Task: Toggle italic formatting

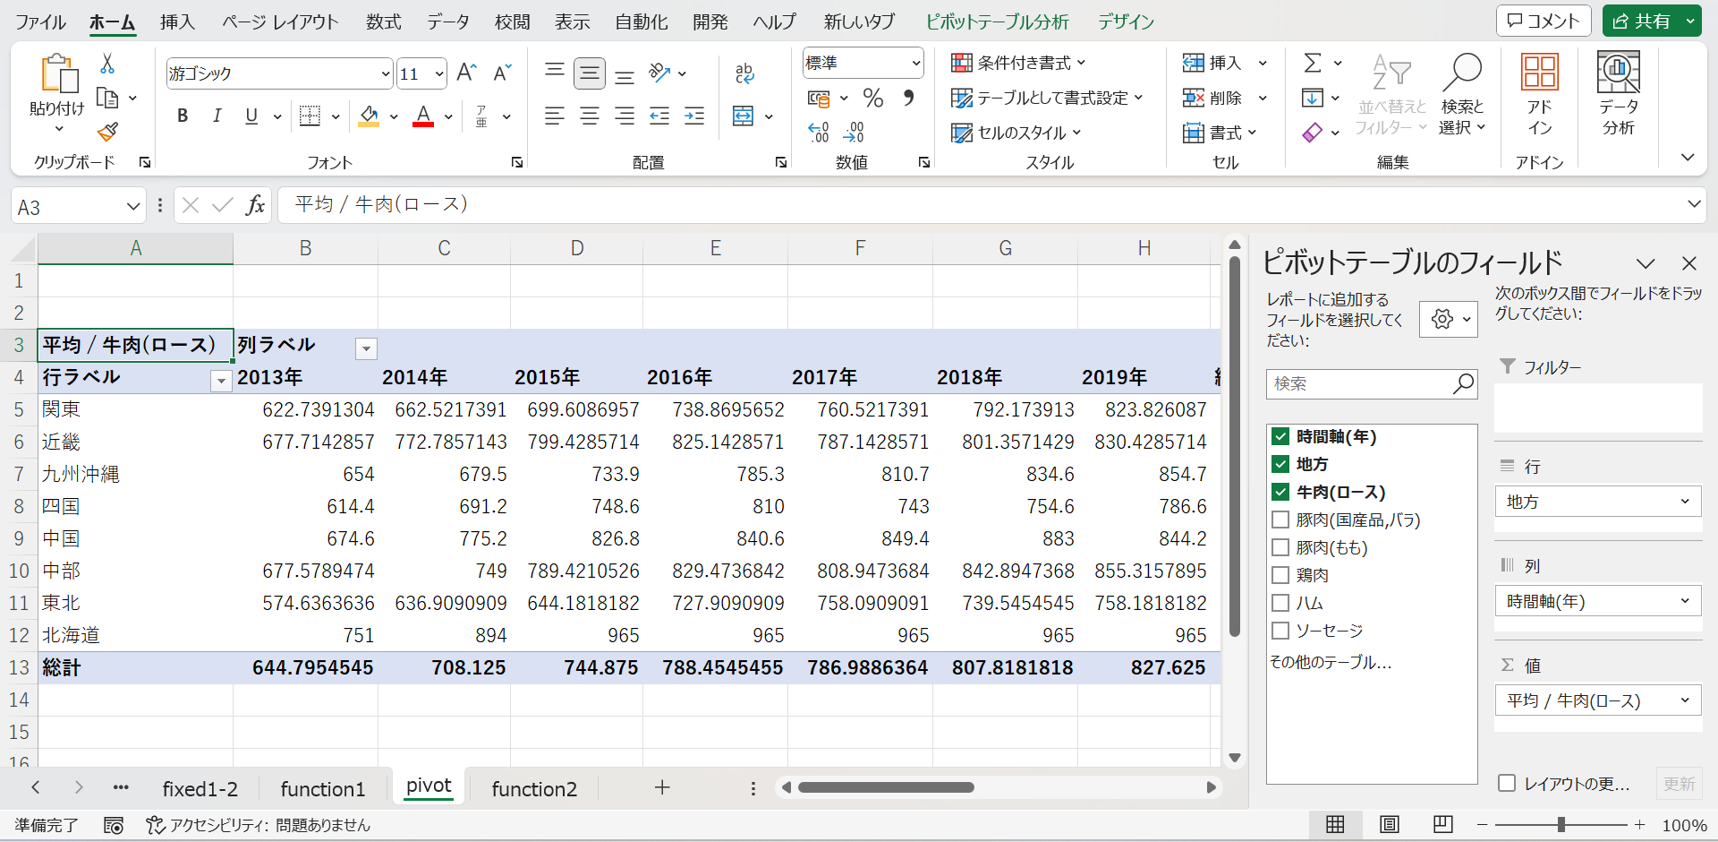Action: [216, 116]
